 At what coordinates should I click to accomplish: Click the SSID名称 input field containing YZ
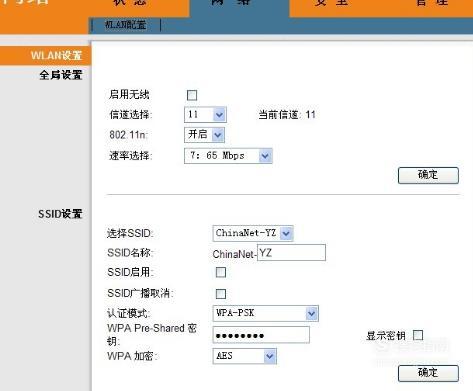pyautogui.click(x=291, y=253)
